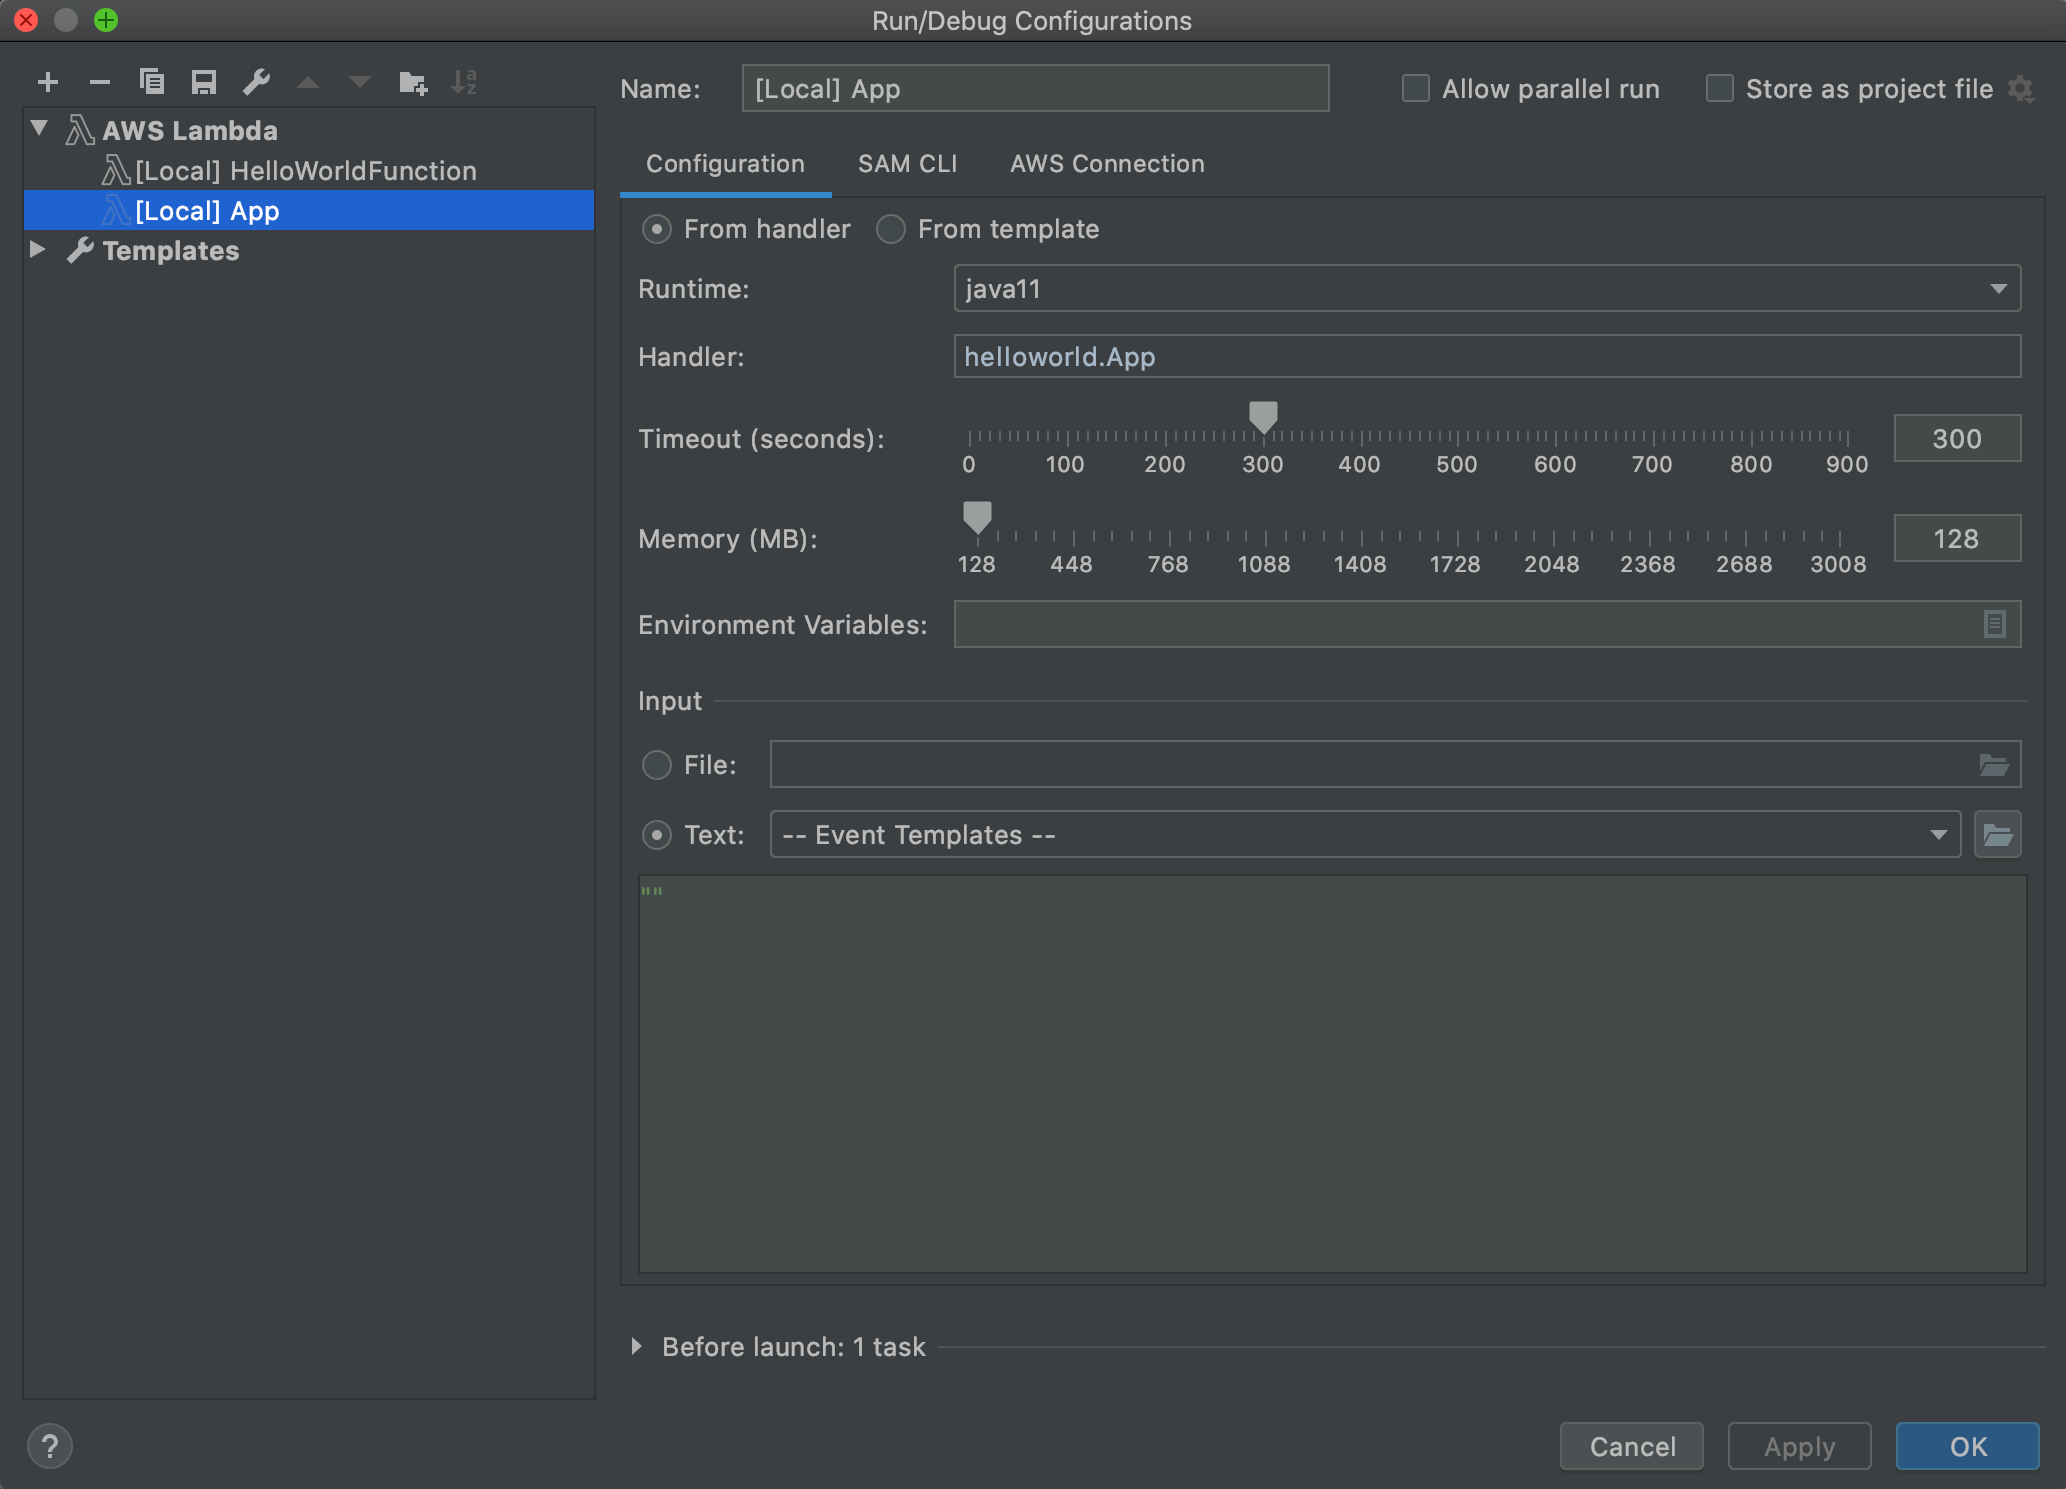Check Store as project file
2066x1489 pixels.
pos(1719,88)
